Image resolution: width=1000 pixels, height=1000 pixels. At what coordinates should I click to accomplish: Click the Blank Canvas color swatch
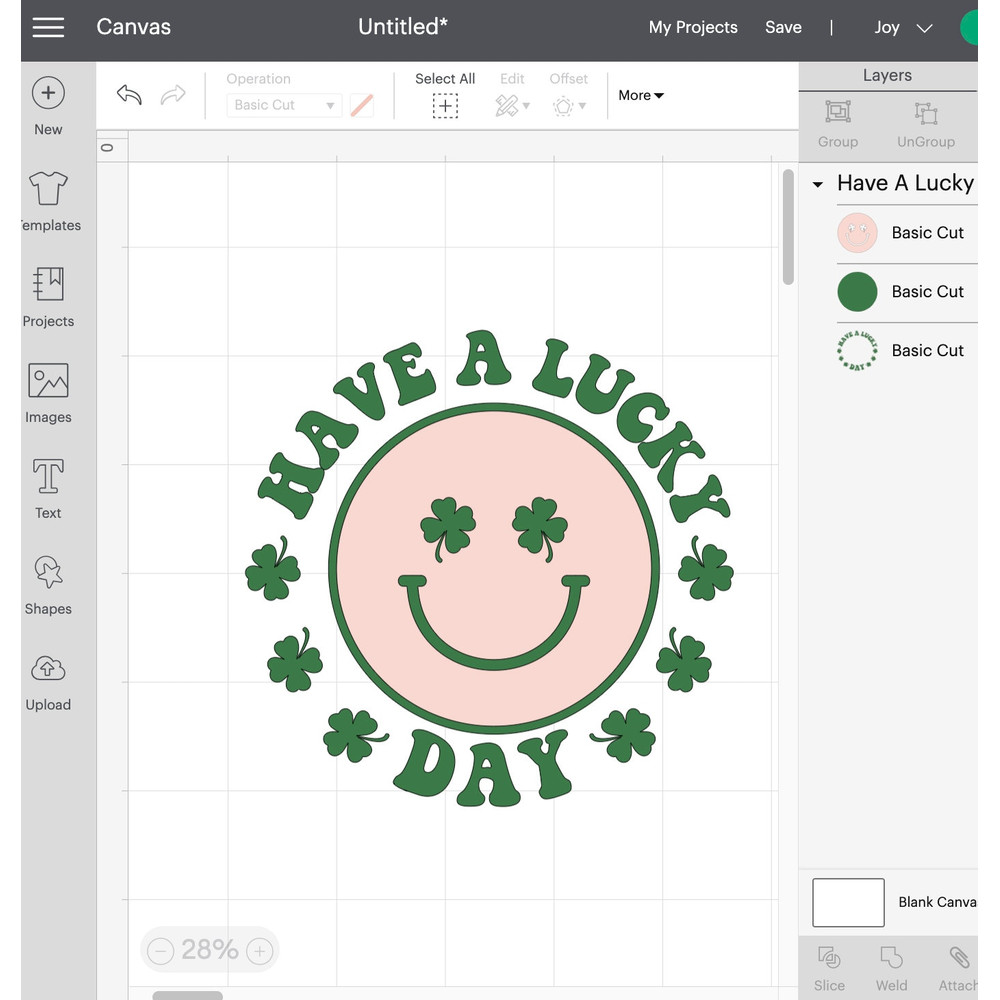coord(848,901)
